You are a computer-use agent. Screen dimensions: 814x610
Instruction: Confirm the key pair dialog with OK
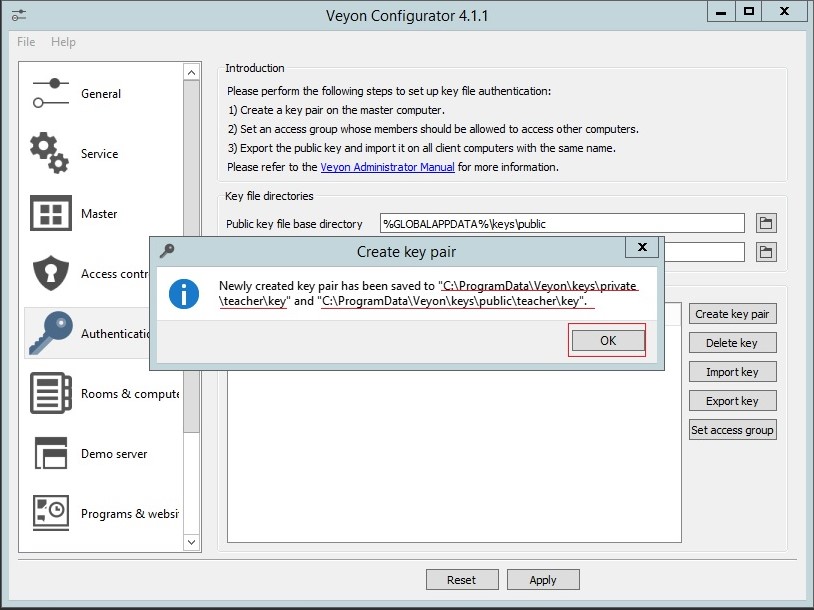(x=606, y=341)
